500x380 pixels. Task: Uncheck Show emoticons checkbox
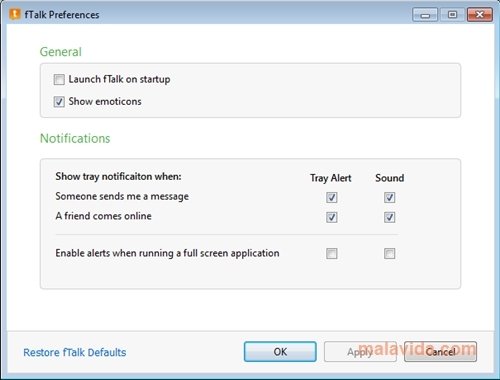(x=59, y=101)
